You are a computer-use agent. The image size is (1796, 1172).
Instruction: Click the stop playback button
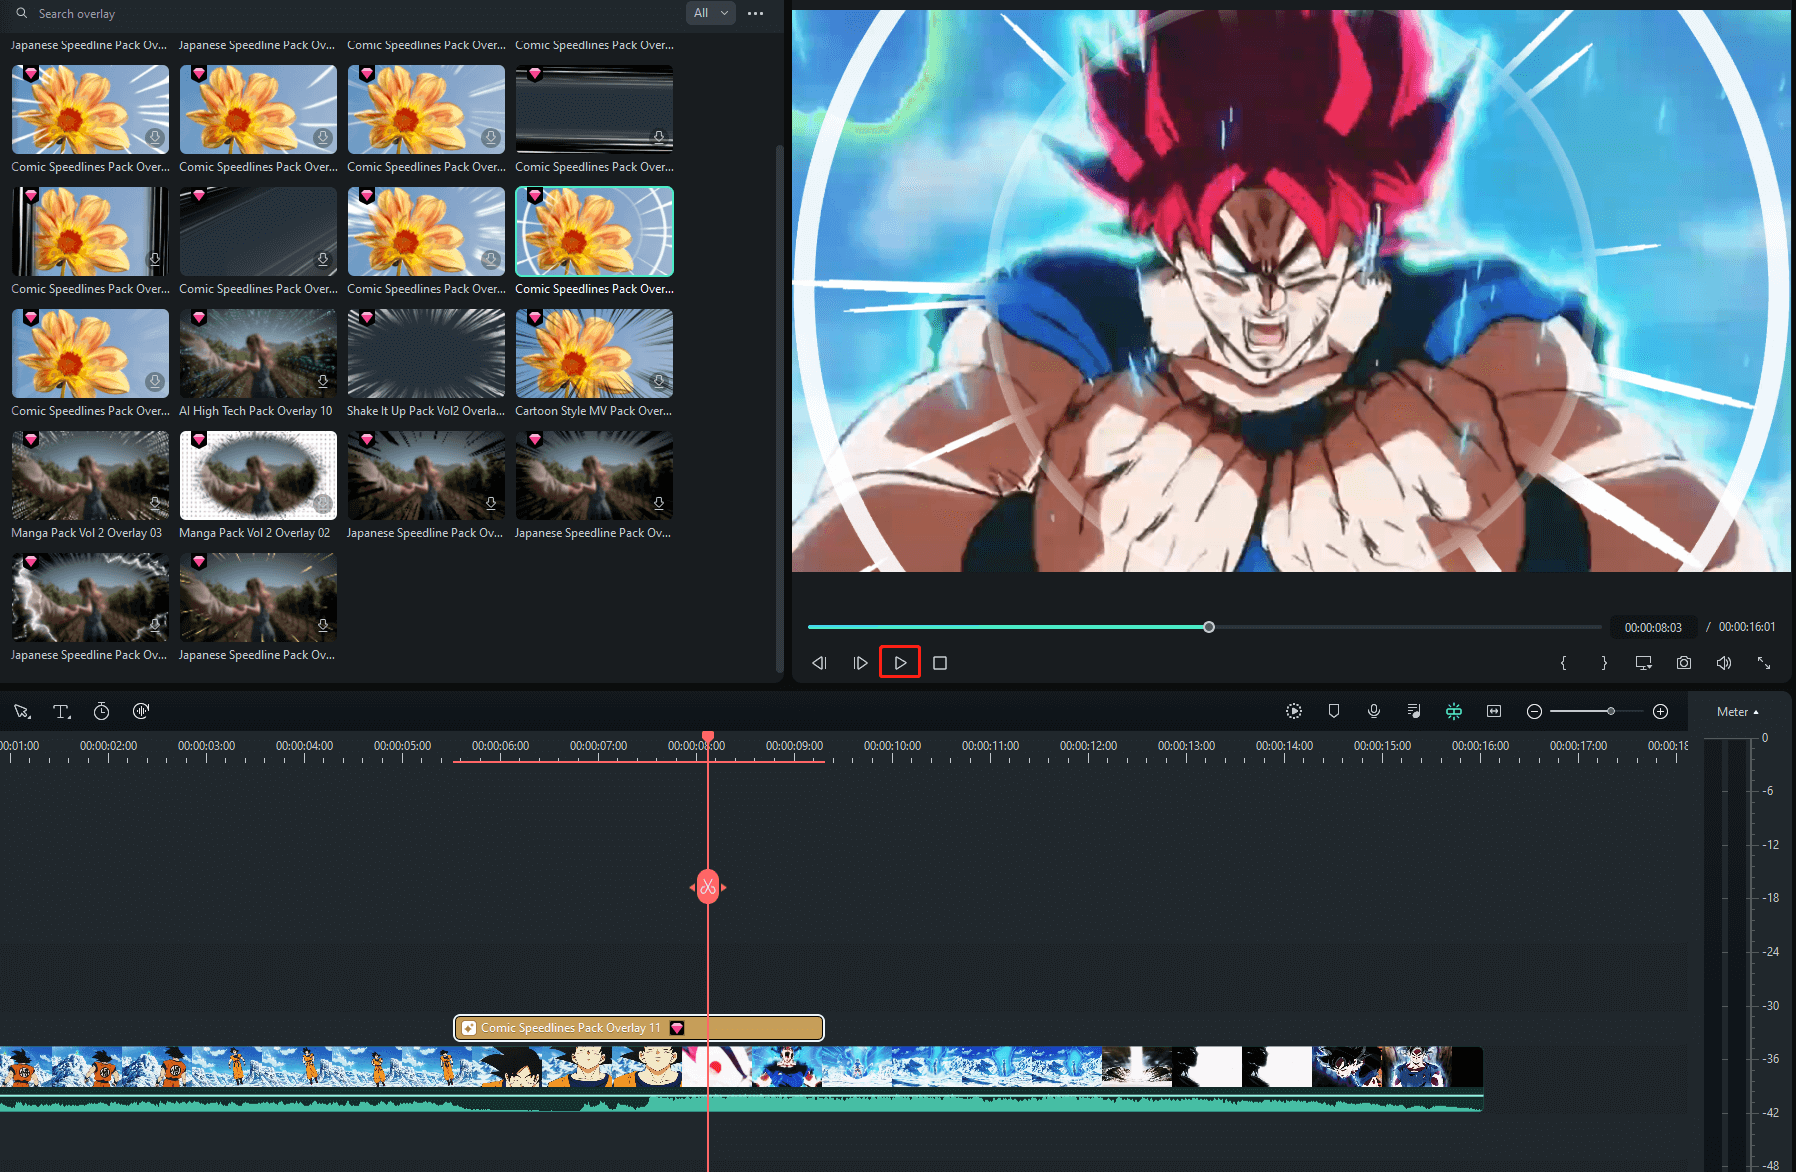point(938,661)
